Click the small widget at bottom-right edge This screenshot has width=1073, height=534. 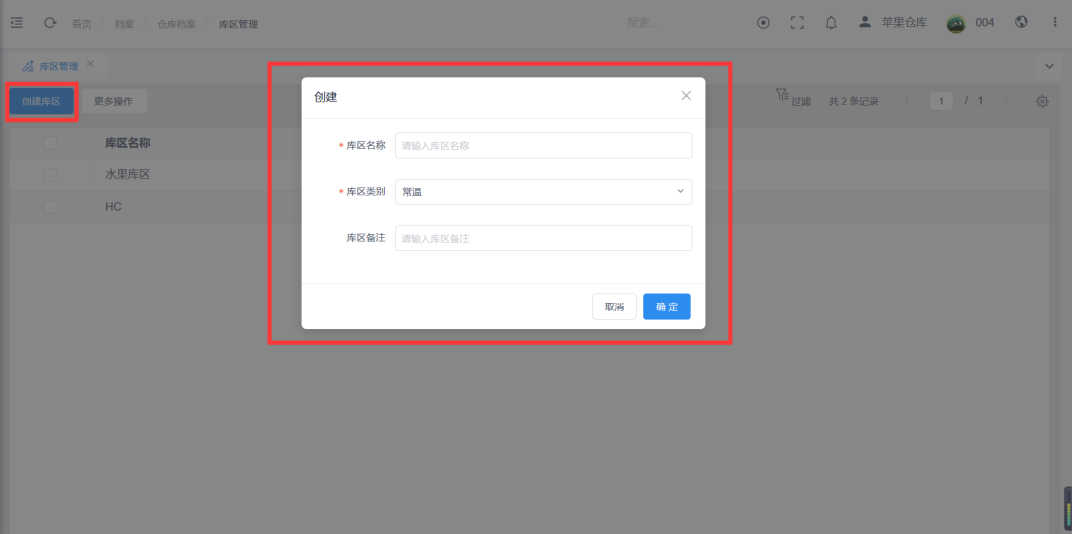[1068, 510]
